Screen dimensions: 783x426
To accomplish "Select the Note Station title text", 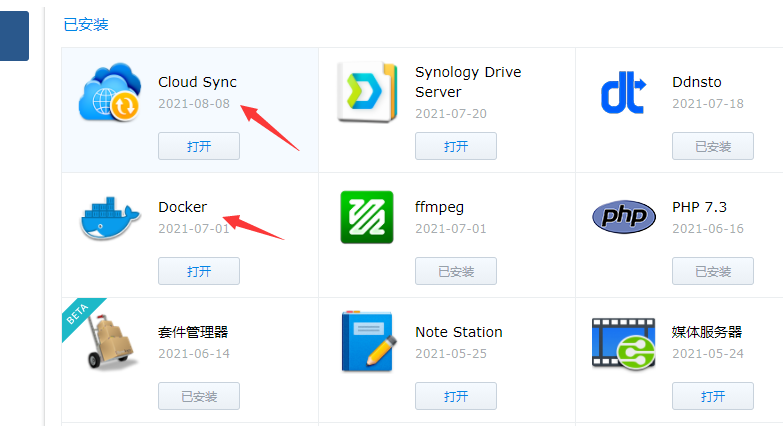I will pos(459,332).
